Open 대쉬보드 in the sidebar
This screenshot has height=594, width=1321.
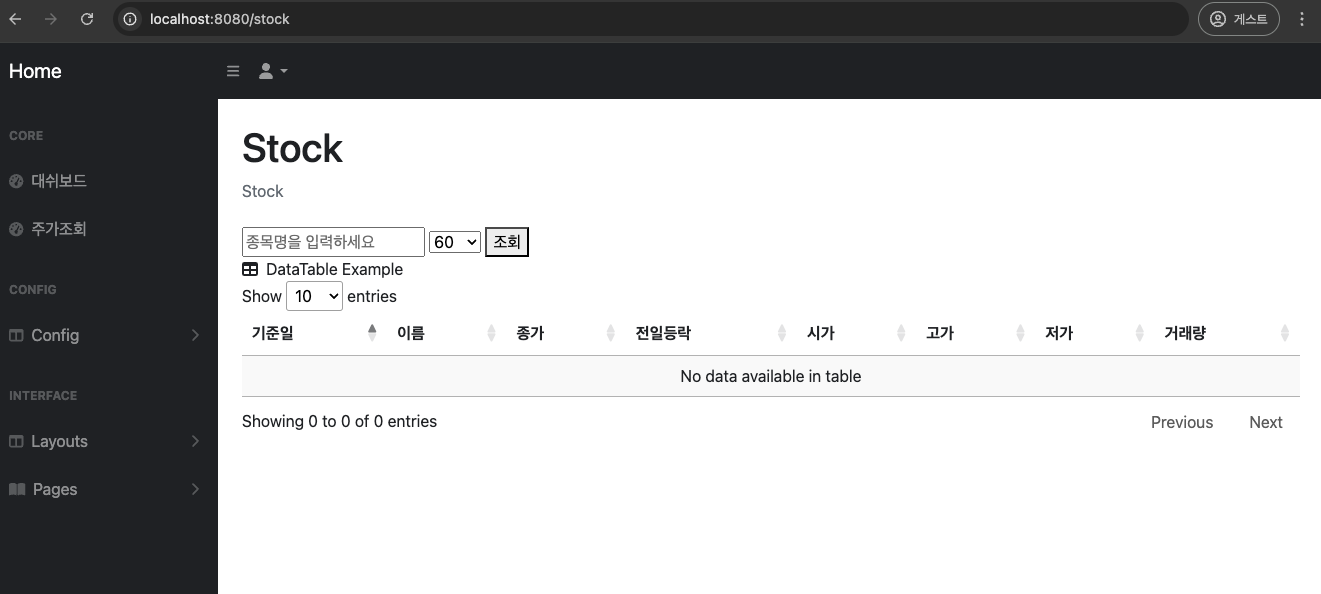(109, 181)
